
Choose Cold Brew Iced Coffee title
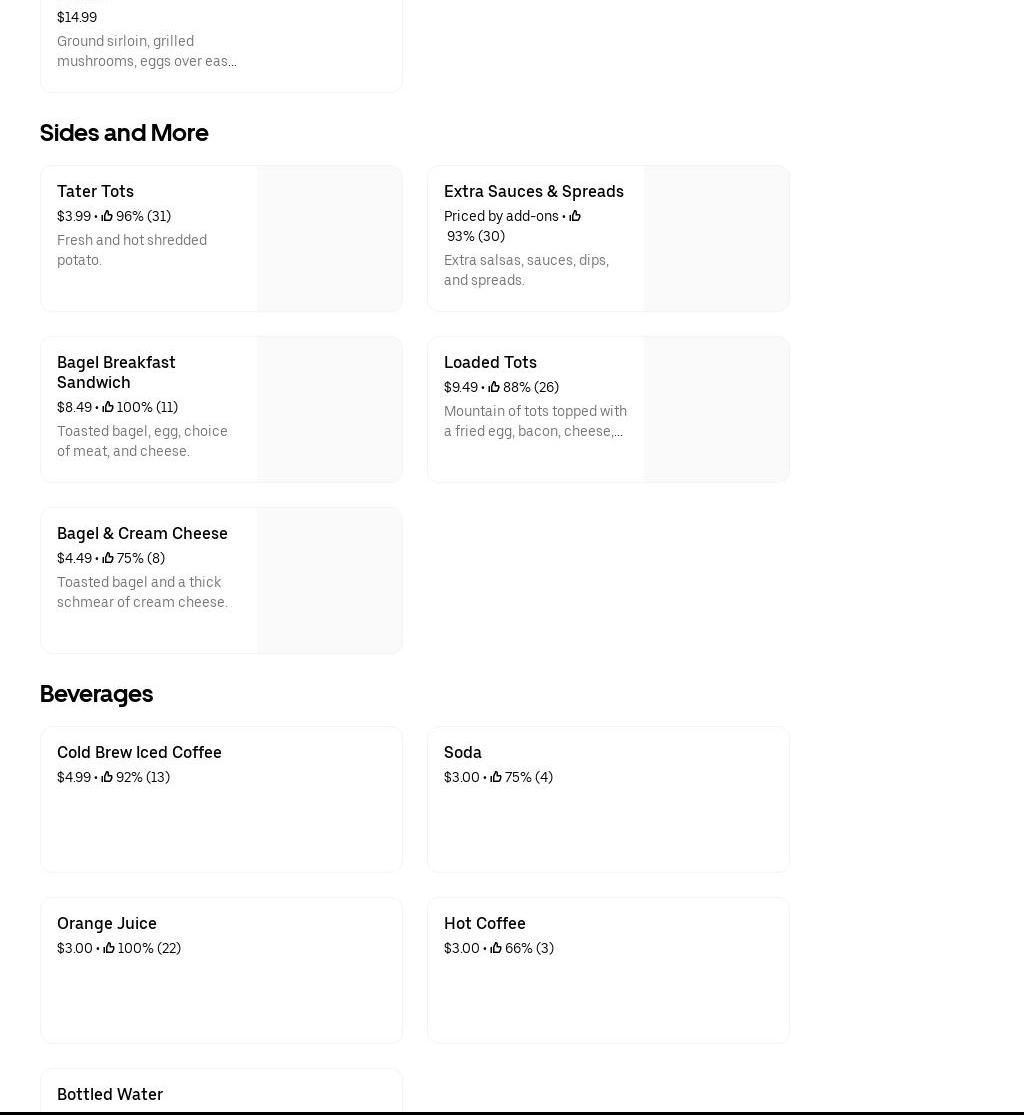pos(139,752)
